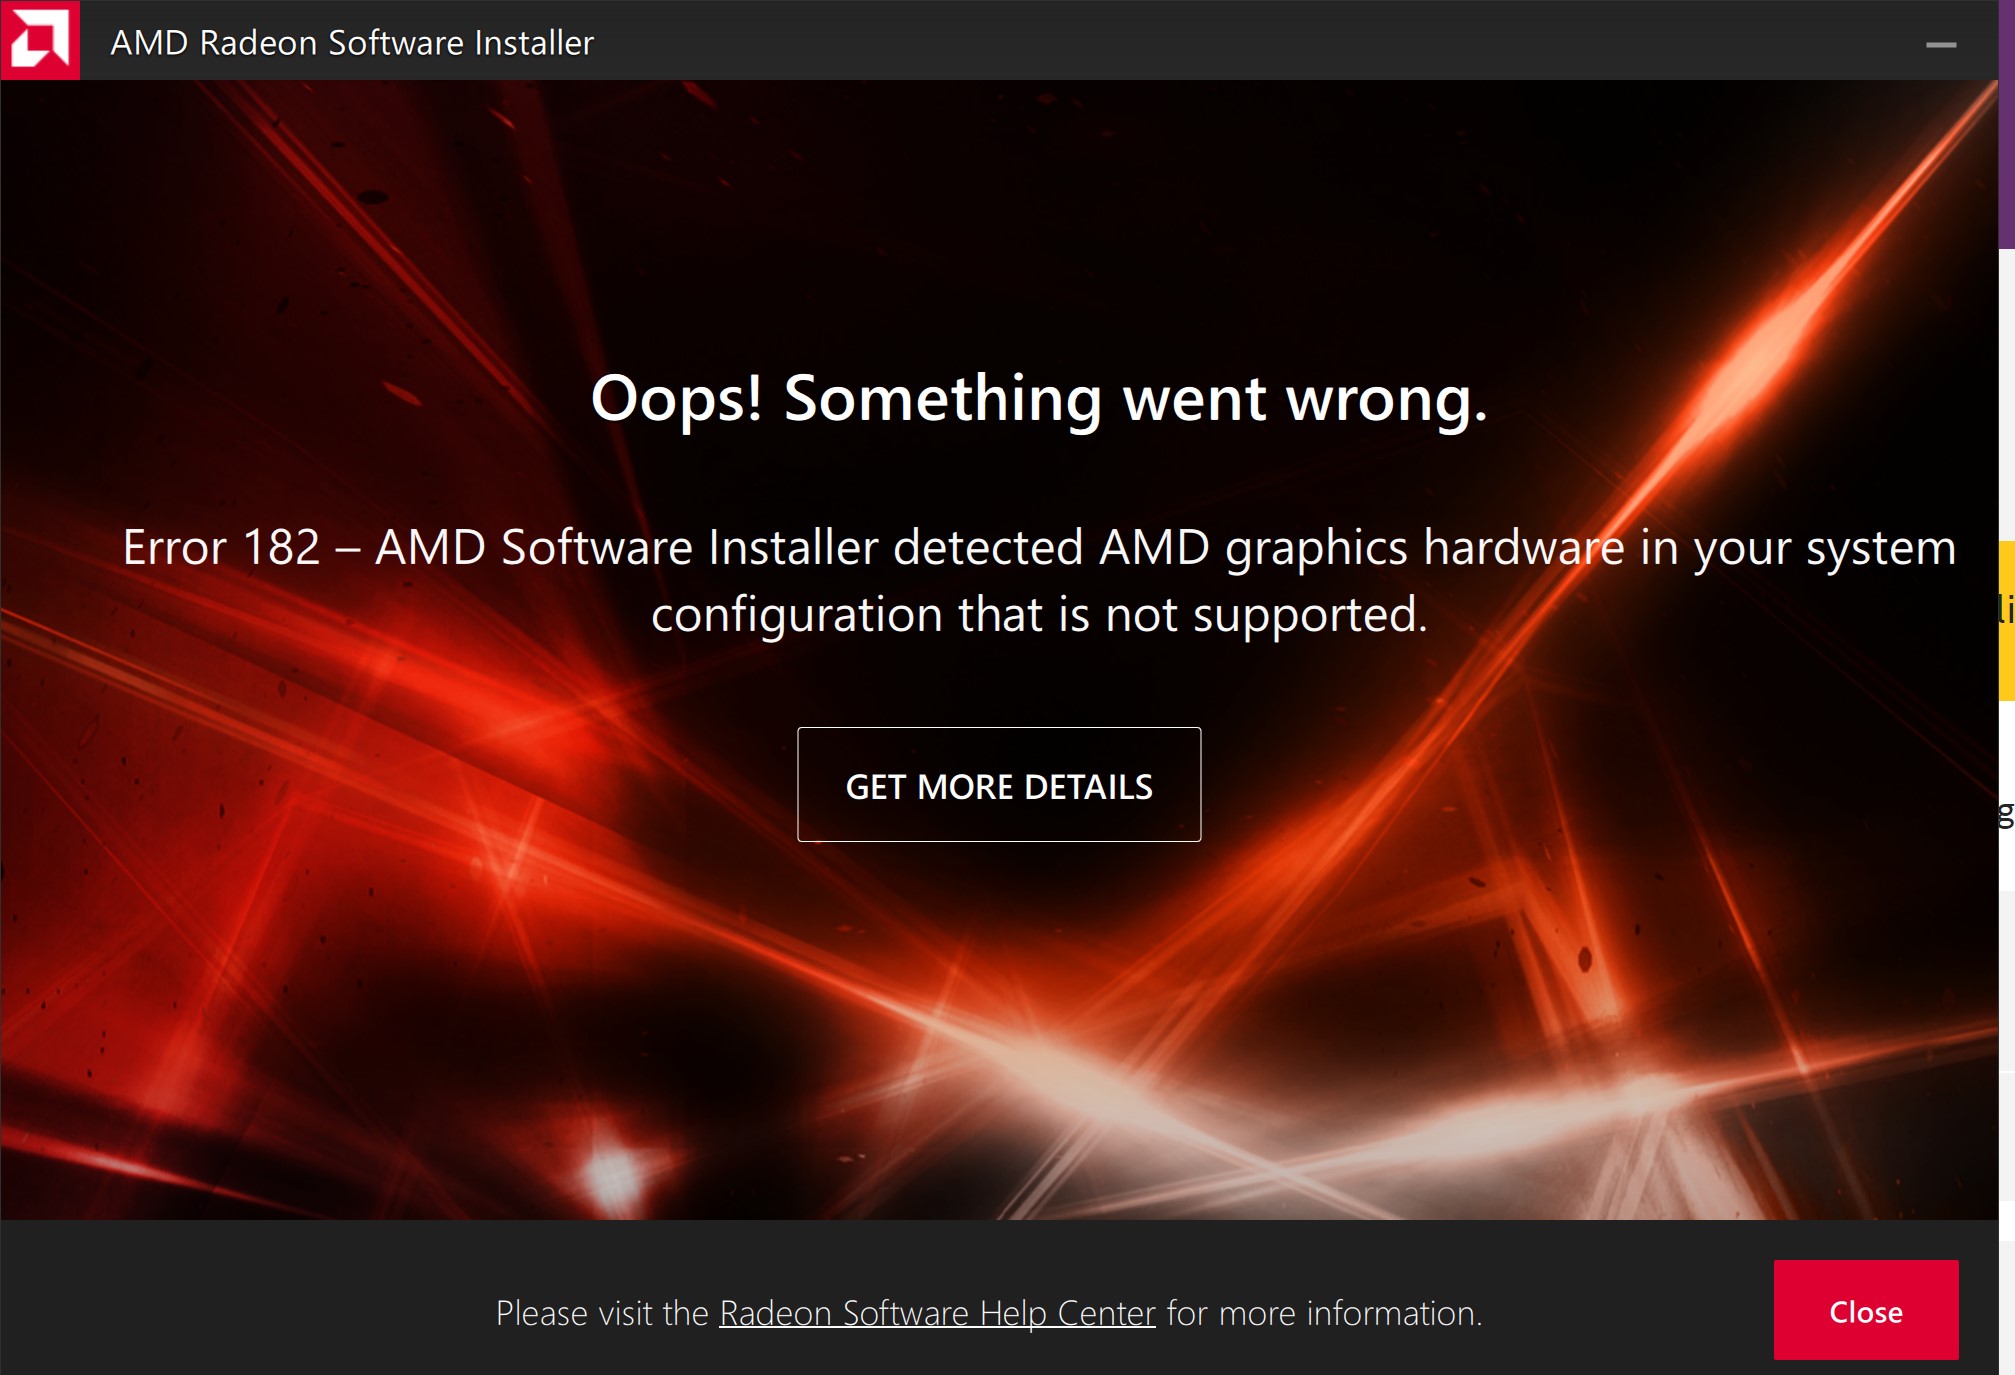Image resolution: width=2015 pixels, height=1375 pixels.
Task: Click 'configuration that is not supported.' line
Action: tap(1039, 614)
